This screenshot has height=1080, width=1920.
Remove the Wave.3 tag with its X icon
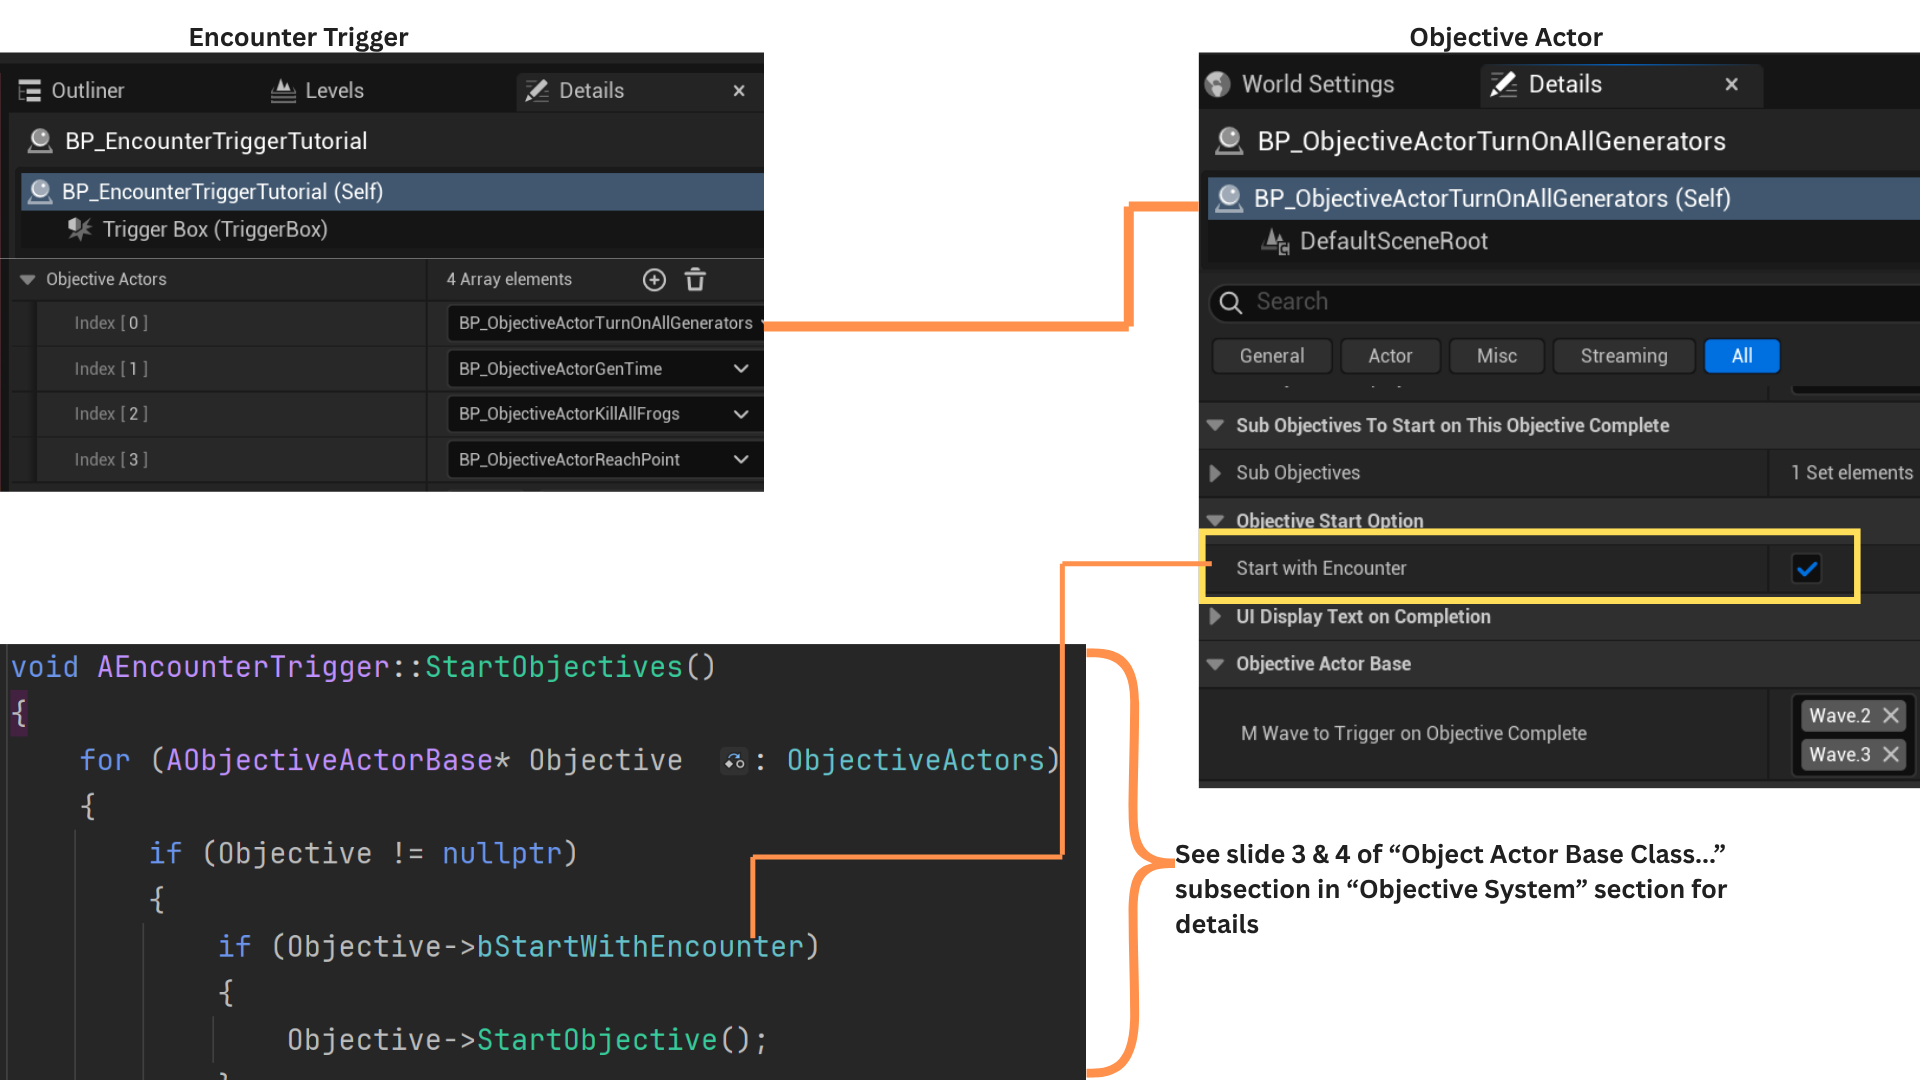click(x=1890, y=755)
